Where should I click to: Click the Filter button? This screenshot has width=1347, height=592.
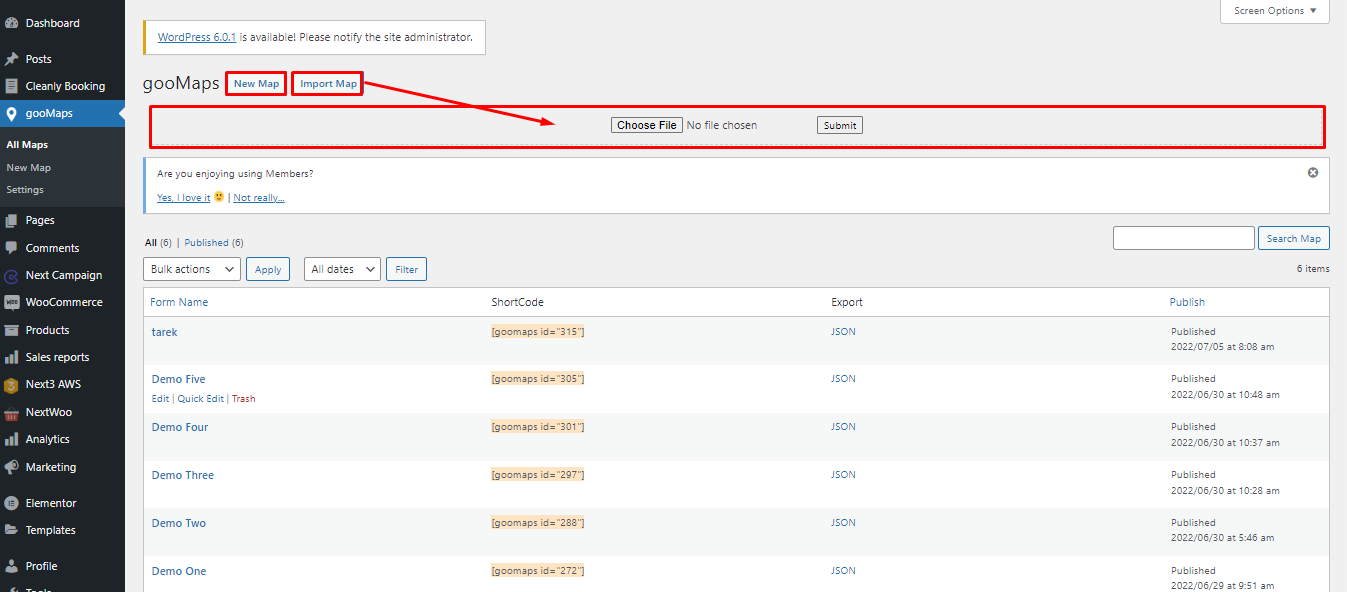point(406,269)
